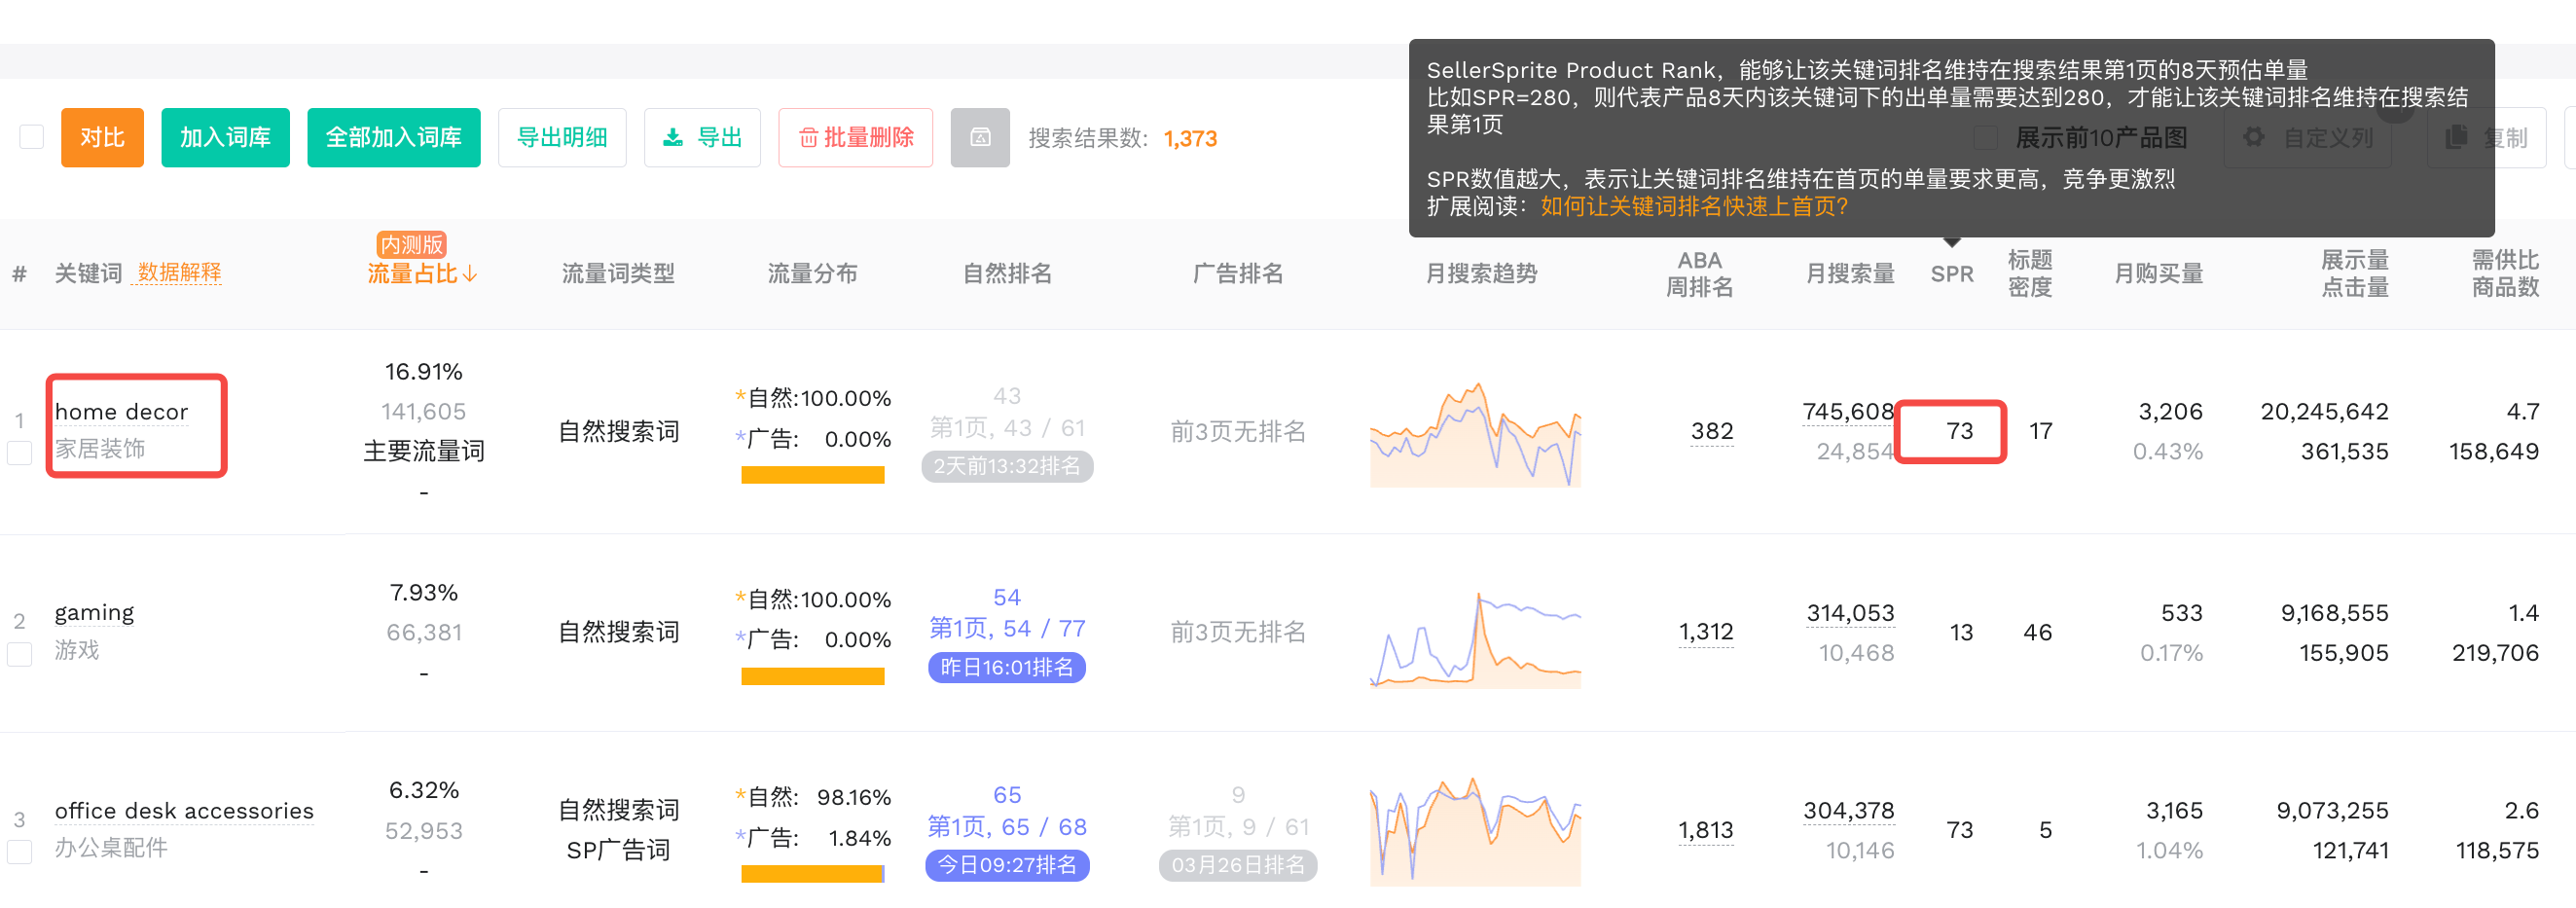Image resolution: width=2576 pixels, height=908 pixels.
Task: Click the 全部加入词库 button
Action: click(393, 138)
